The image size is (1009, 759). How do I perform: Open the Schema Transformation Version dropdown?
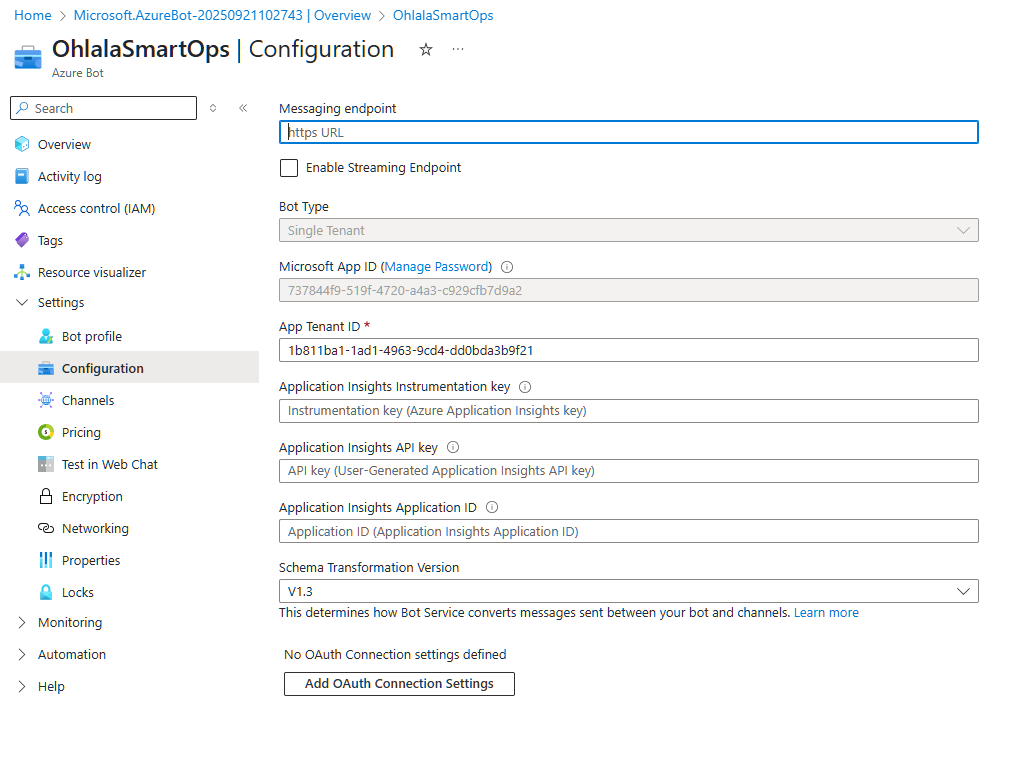[628, 591]
